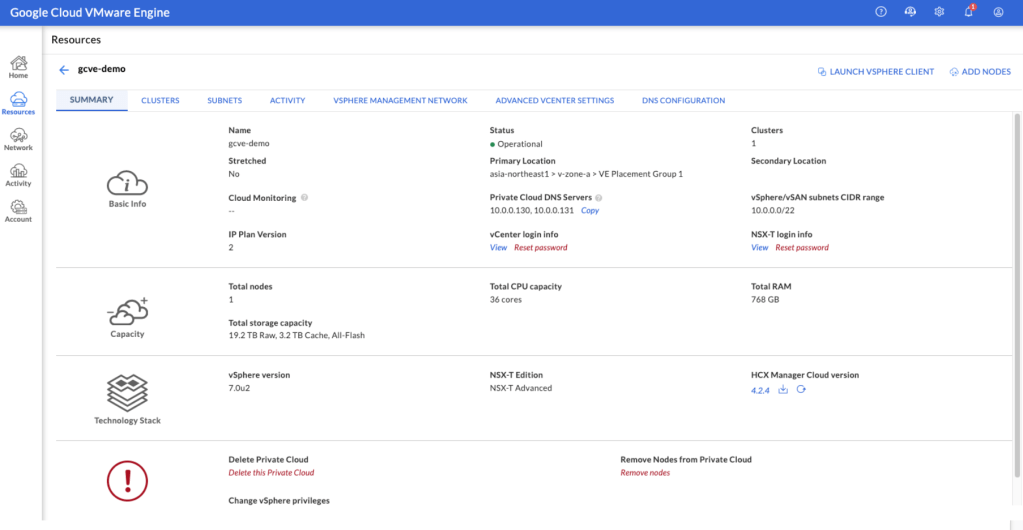Click Delete this Private Cloud link
The width and height of the screenshot is (1023, 530).
tap(271, 473)
